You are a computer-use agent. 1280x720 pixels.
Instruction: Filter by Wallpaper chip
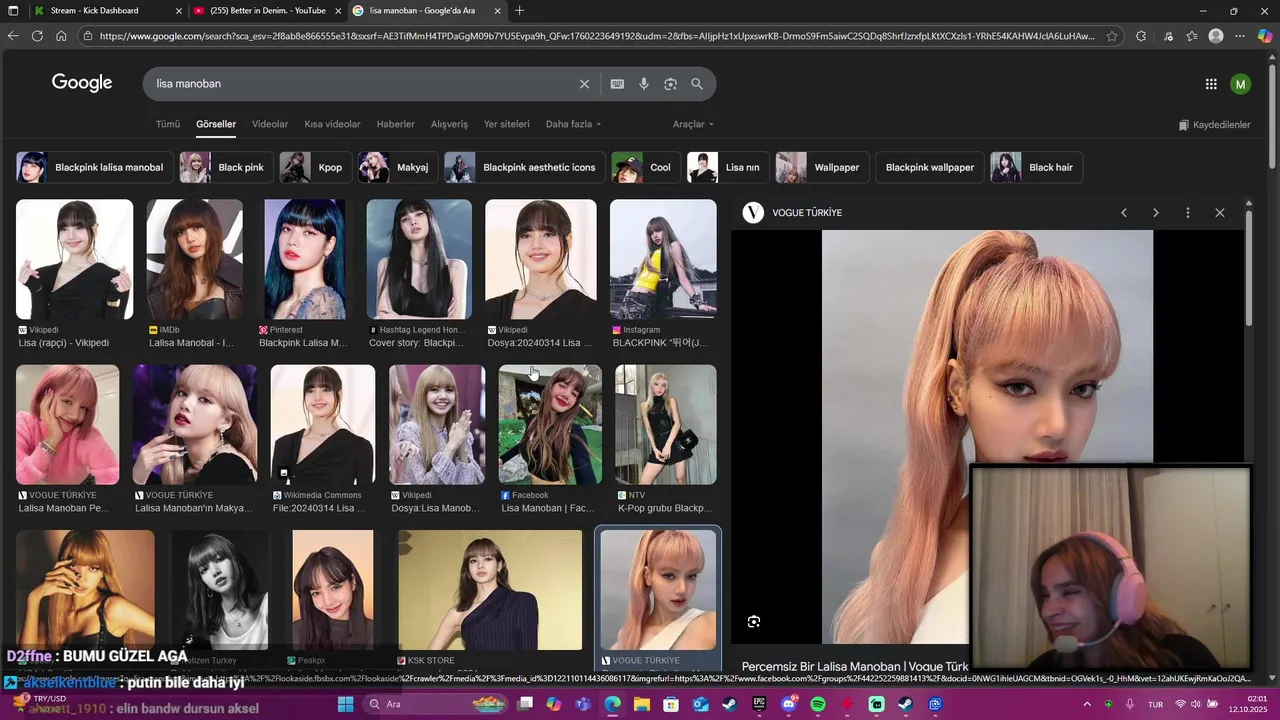pyautogui.click(x=822, y=167)
